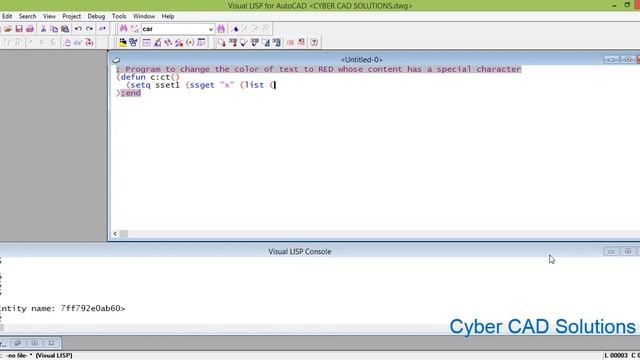Open the View menu
The height and width of the screenshot is (360, 640).
click(49, 16)
